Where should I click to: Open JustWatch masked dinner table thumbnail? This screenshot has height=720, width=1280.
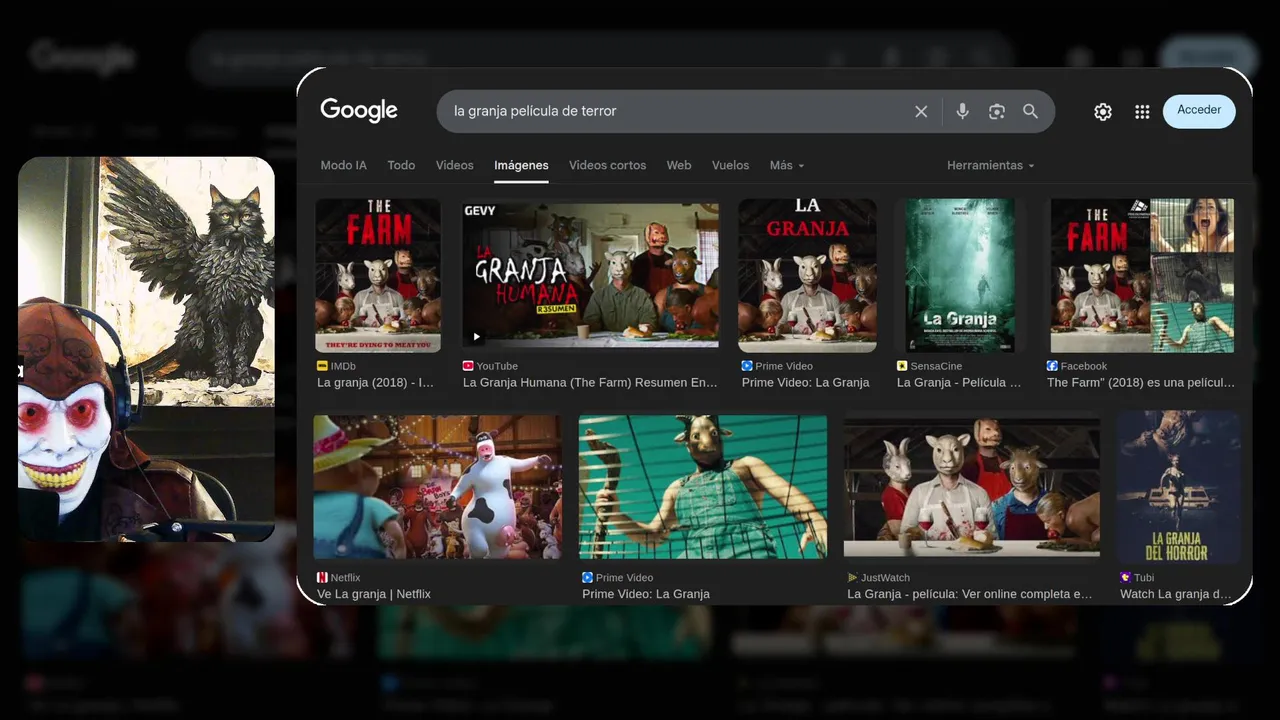(x=972, y=487)
